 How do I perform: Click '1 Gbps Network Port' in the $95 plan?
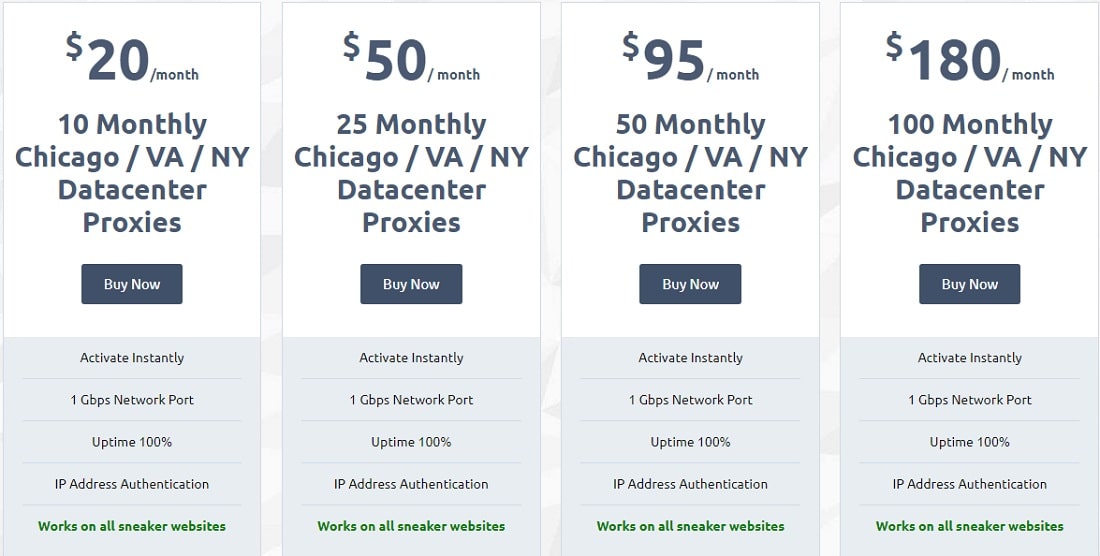[x=690, y=400]
